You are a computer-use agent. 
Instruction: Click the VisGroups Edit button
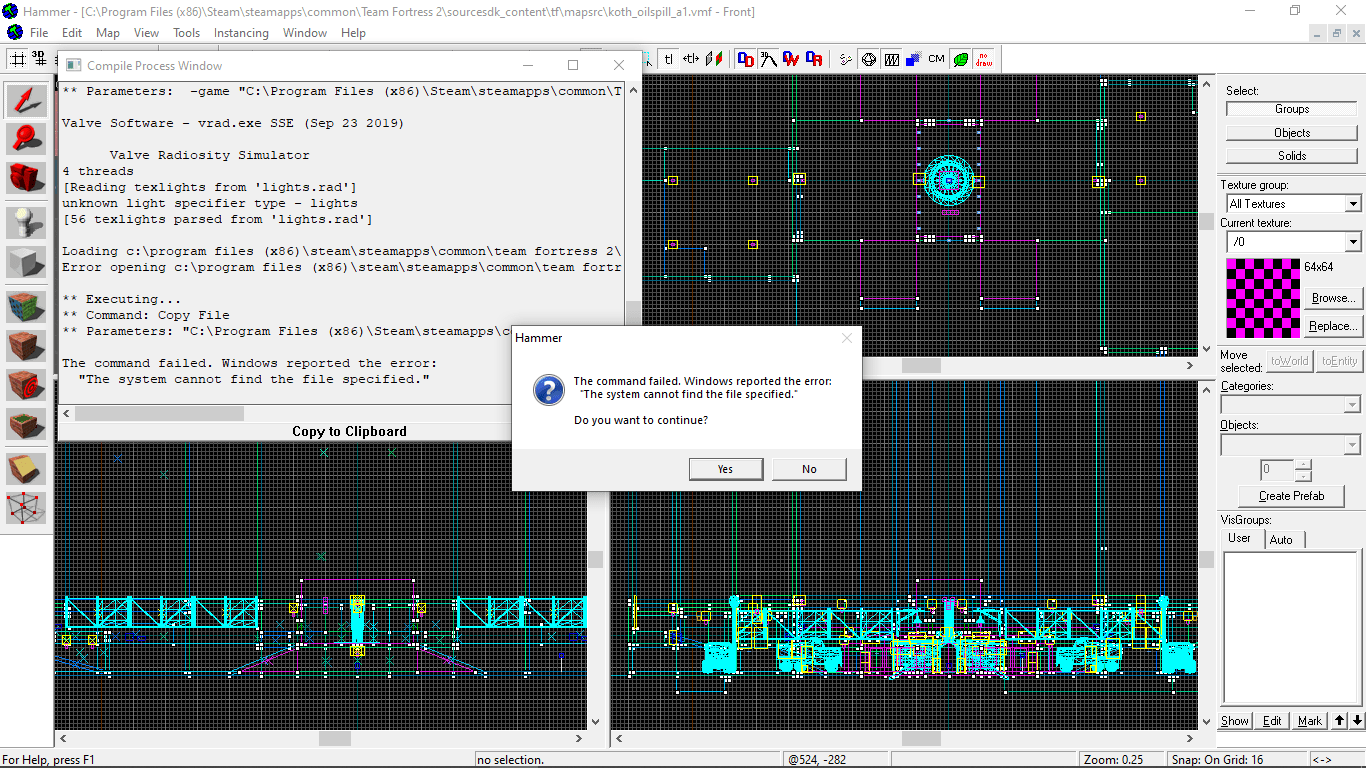tap(1272, 721)
